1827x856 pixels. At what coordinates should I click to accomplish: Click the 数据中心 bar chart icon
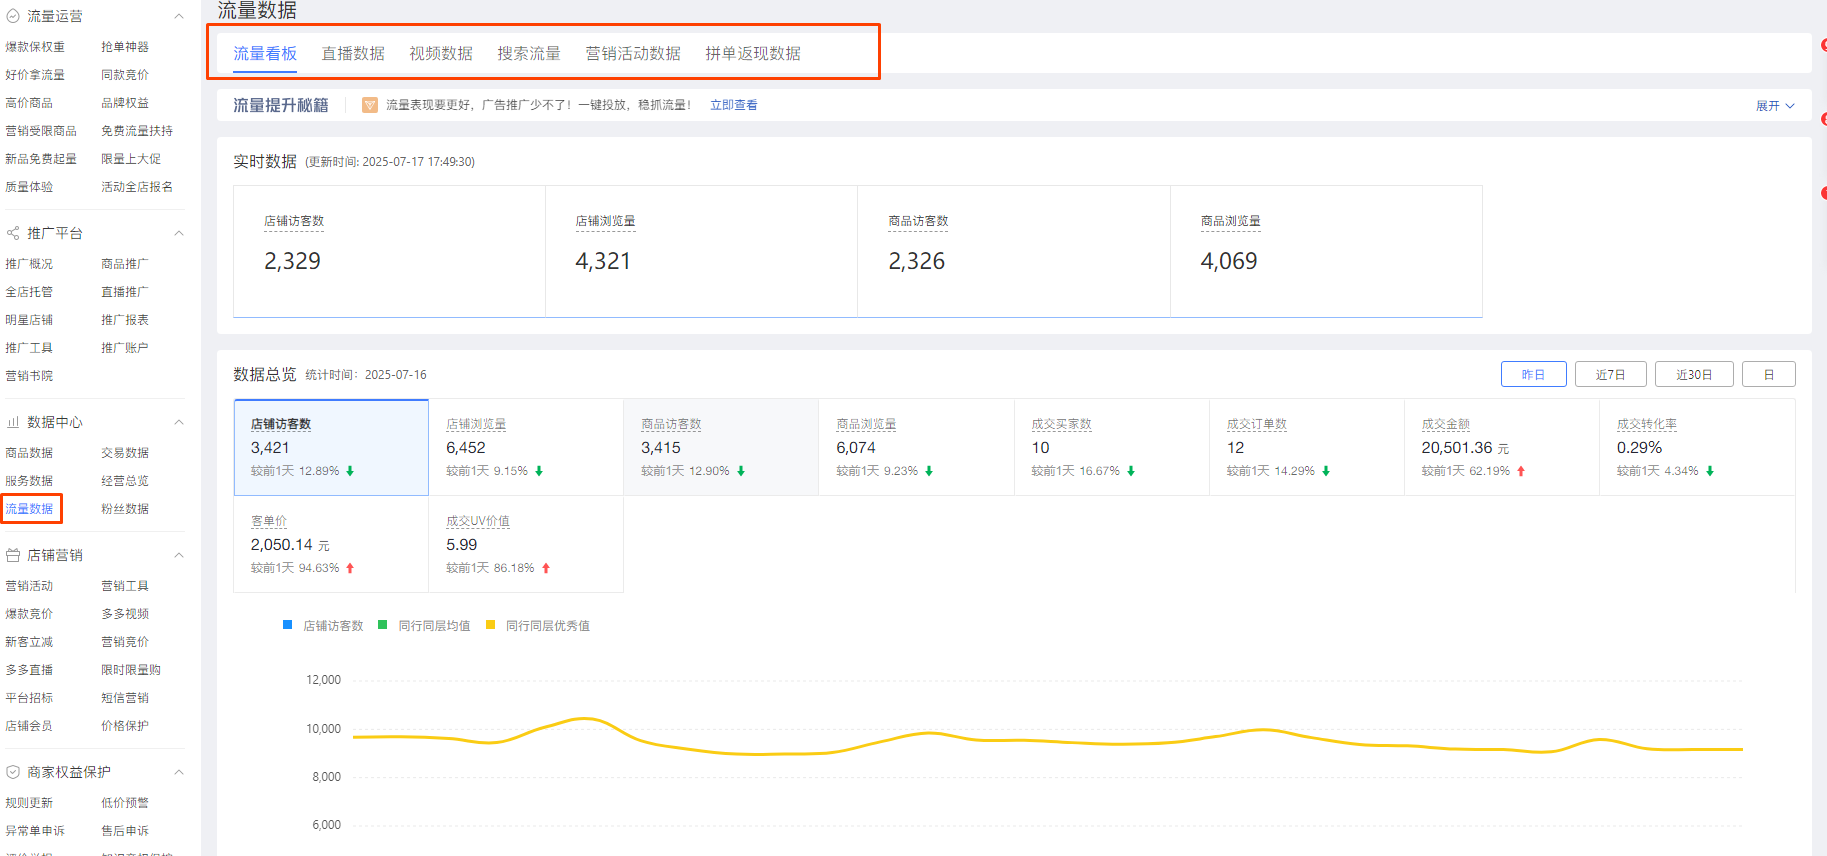(x=13, y=422)
